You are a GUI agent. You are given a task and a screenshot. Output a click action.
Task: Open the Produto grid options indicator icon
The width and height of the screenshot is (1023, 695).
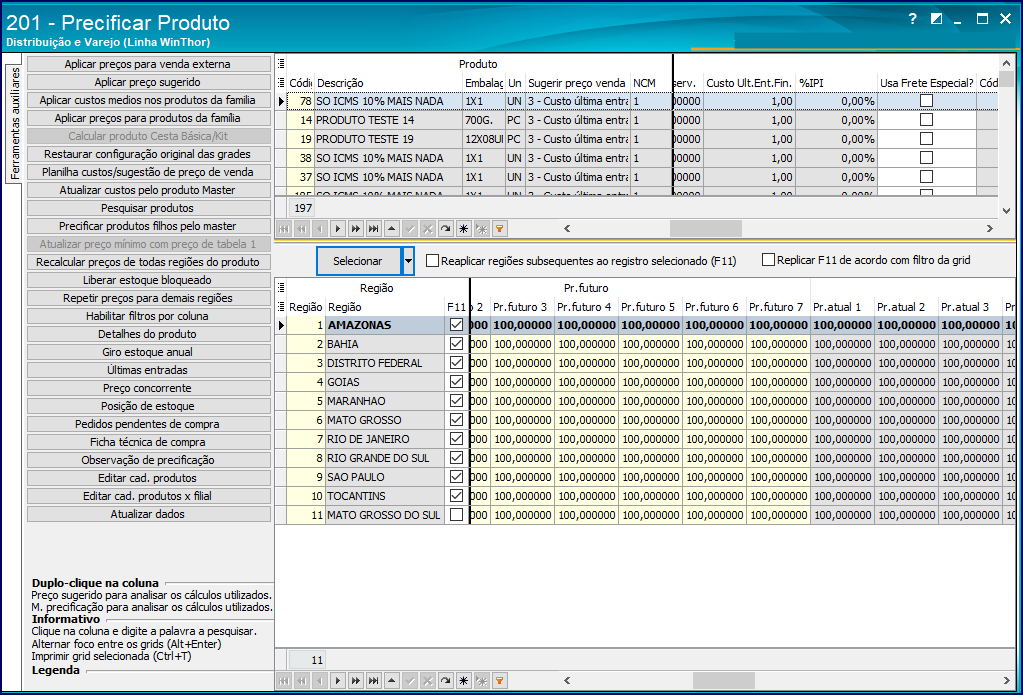coord(281,63)
